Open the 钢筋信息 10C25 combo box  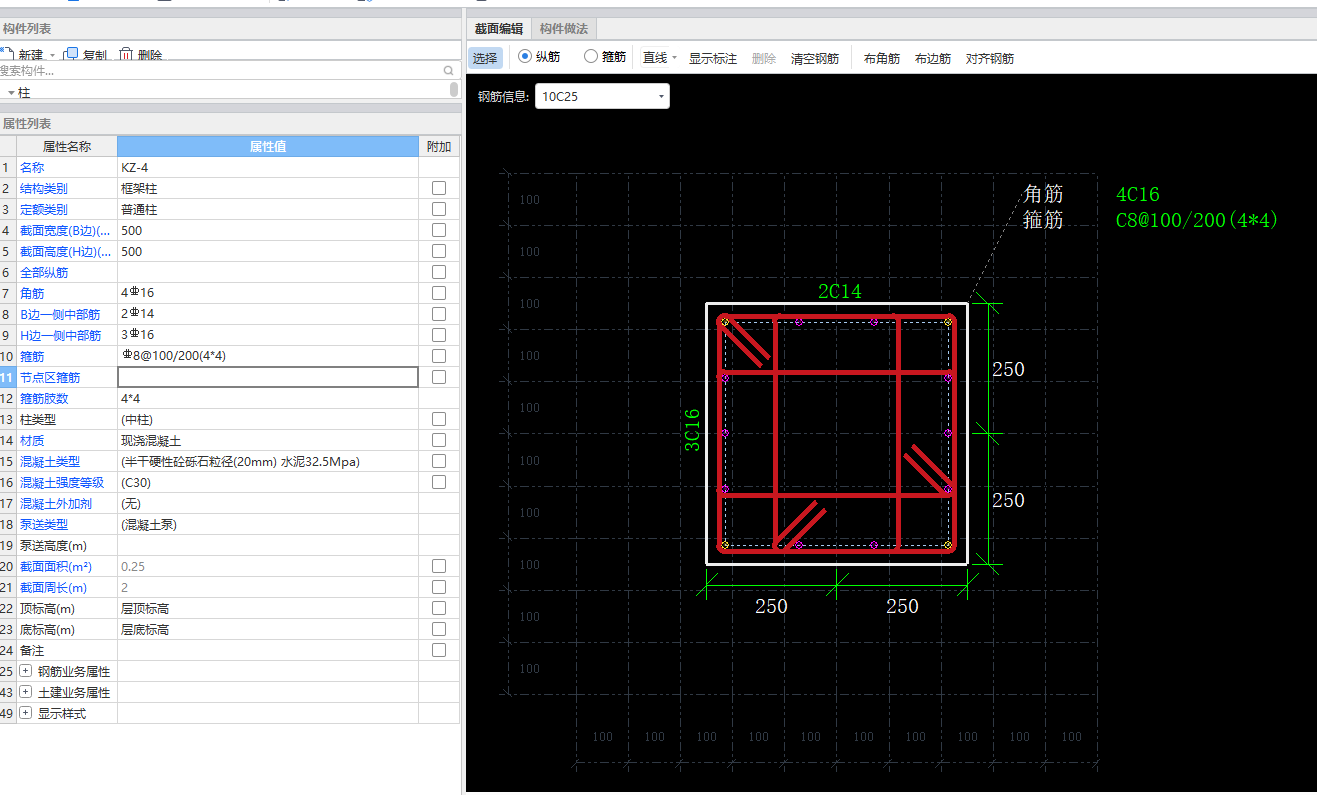tap(602, 96)
